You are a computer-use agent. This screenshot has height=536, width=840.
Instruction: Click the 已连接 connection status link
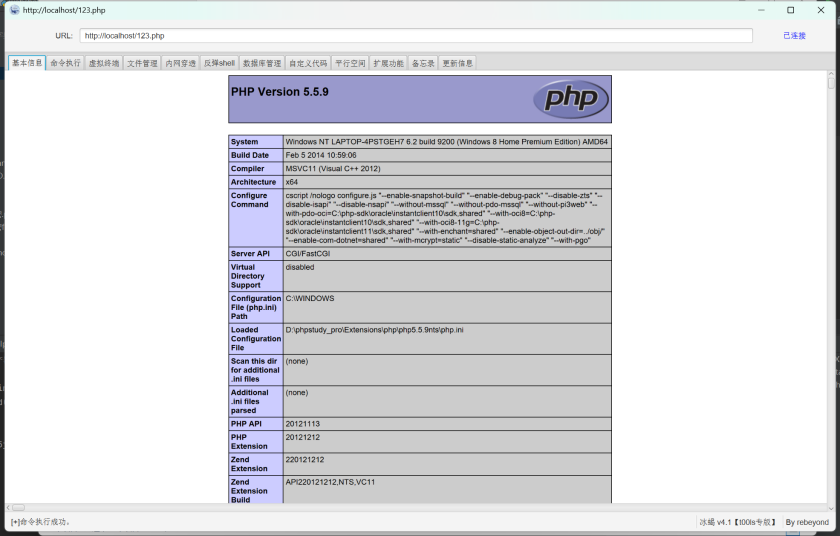[x=794, y=36]
